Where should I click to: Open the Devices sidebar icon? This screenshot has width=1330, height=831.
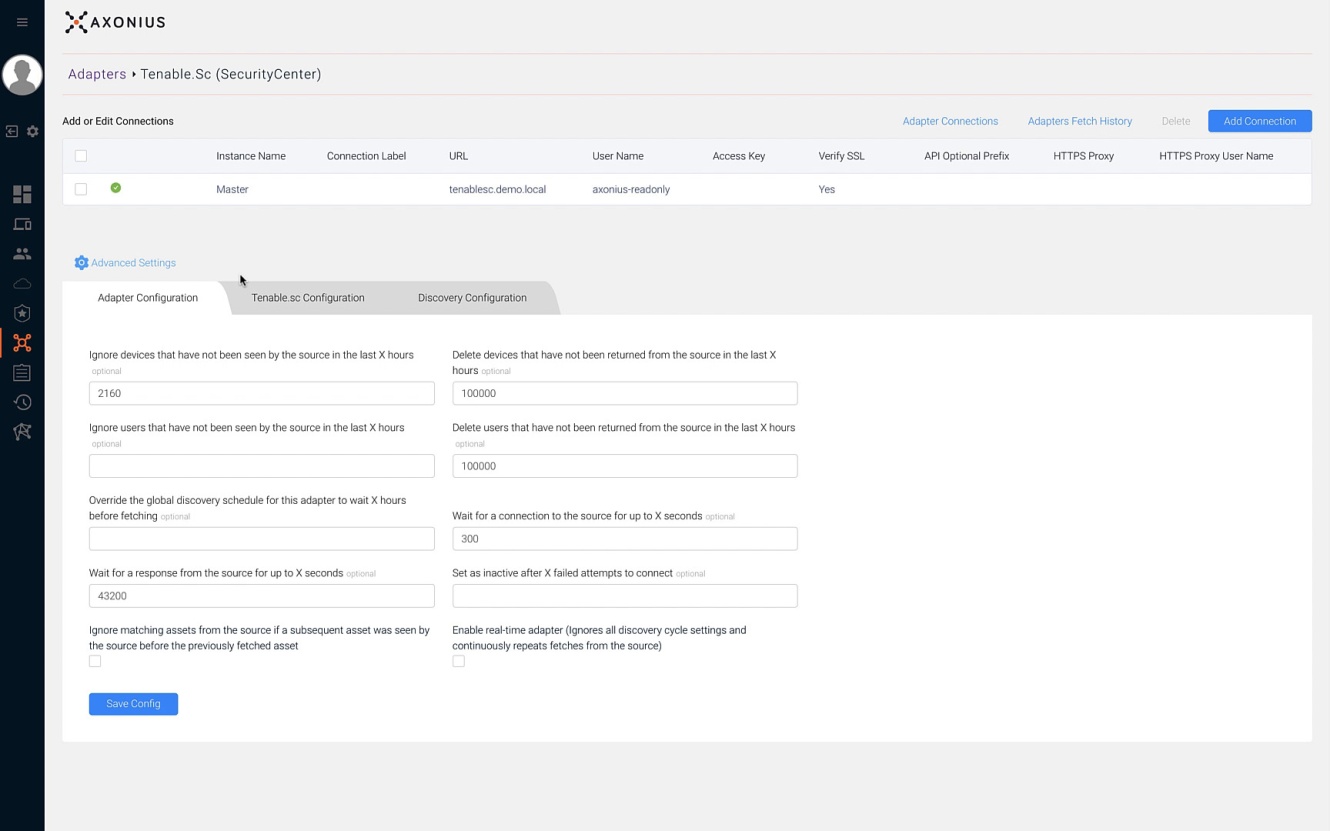click(x=22, y=224)
